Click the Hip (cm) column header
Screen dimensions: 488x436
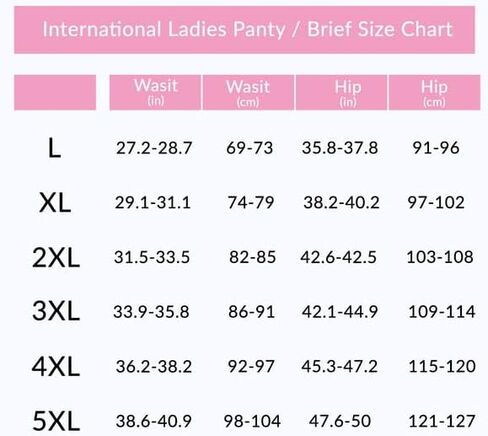[x=434, y=92]
